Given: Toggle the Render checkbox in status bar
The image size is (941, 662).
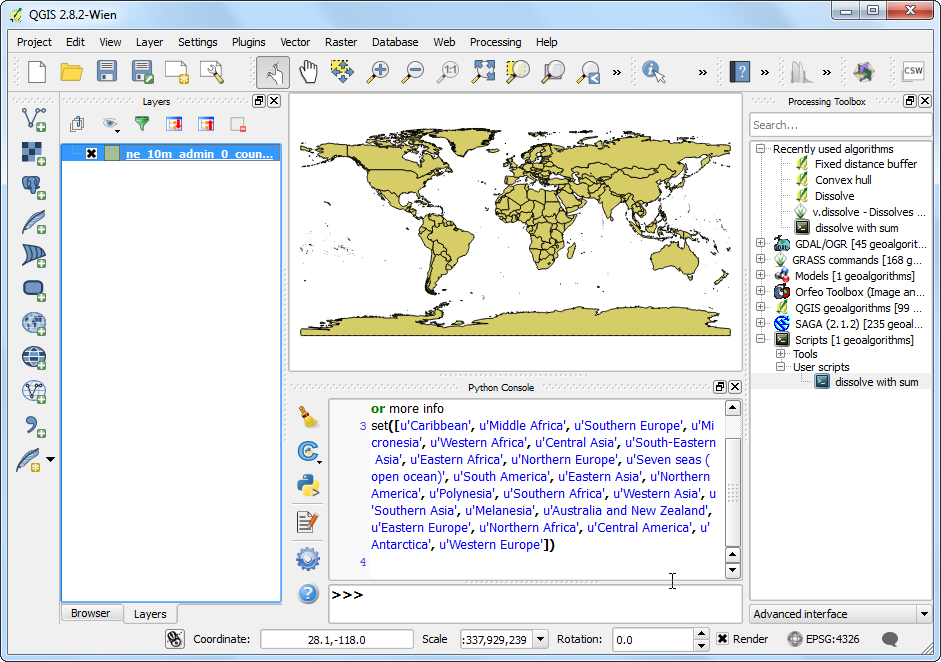Looking at the screenshot, I should tap(722, 639).
